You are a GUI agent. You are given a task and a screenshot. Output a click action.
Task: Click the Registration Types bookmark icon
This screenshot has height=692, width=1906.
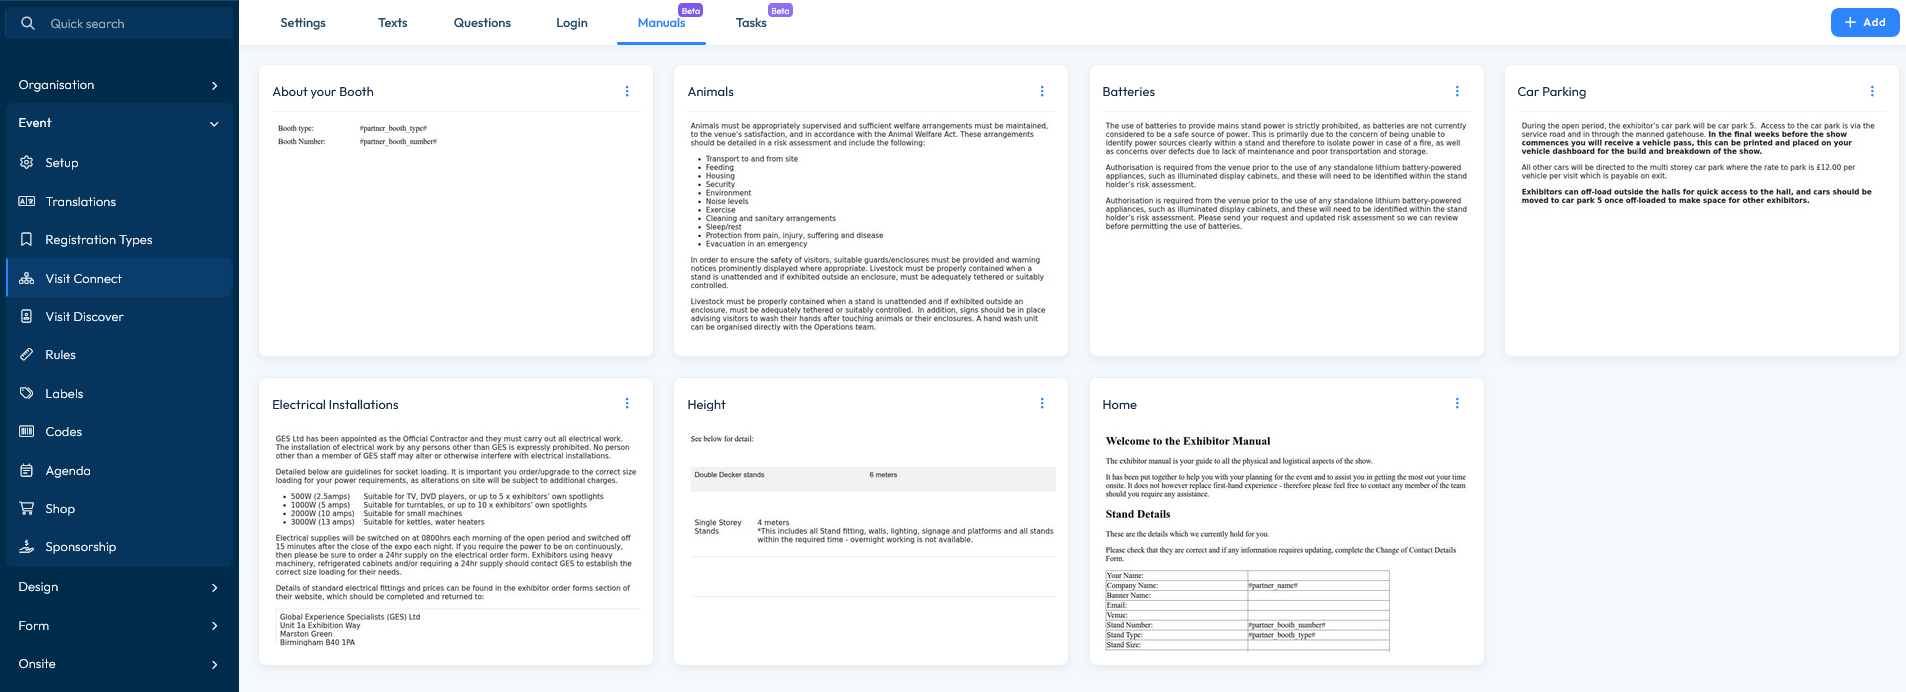[27, 240]
